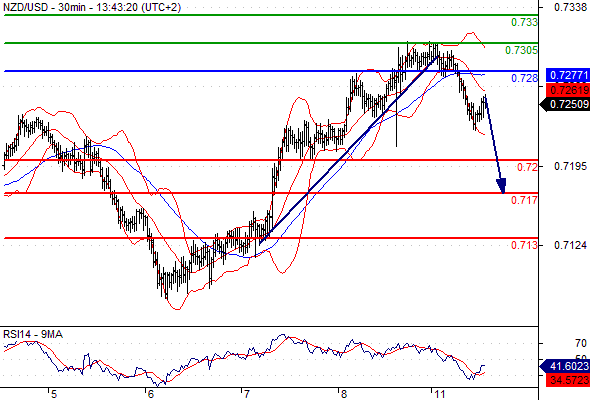Select the 0.728 blue pivot label
This screenshot has width=590, height=400.
[524, 78]
